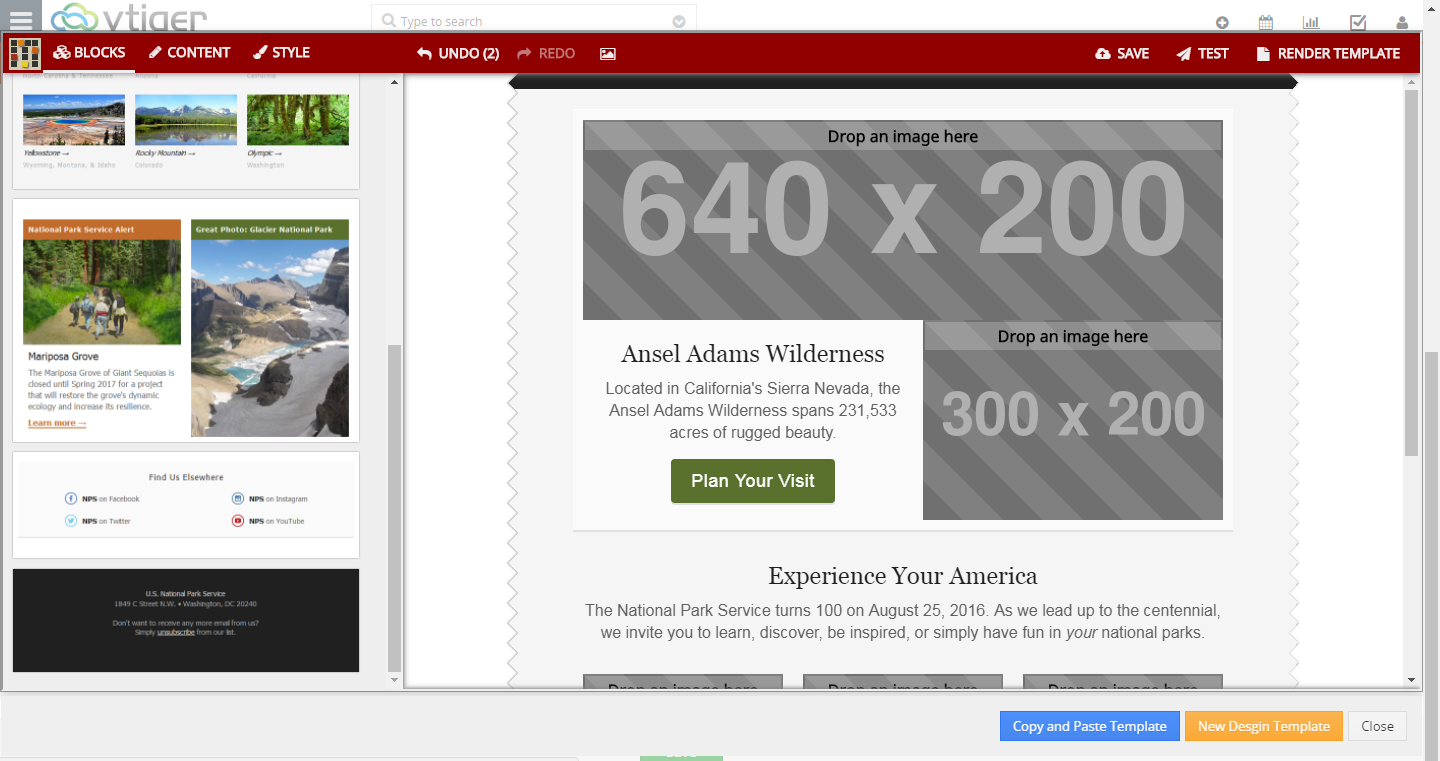Click the greyed-out Redo button
This screenshot has height=761, width=1440.
pos(546,54)
